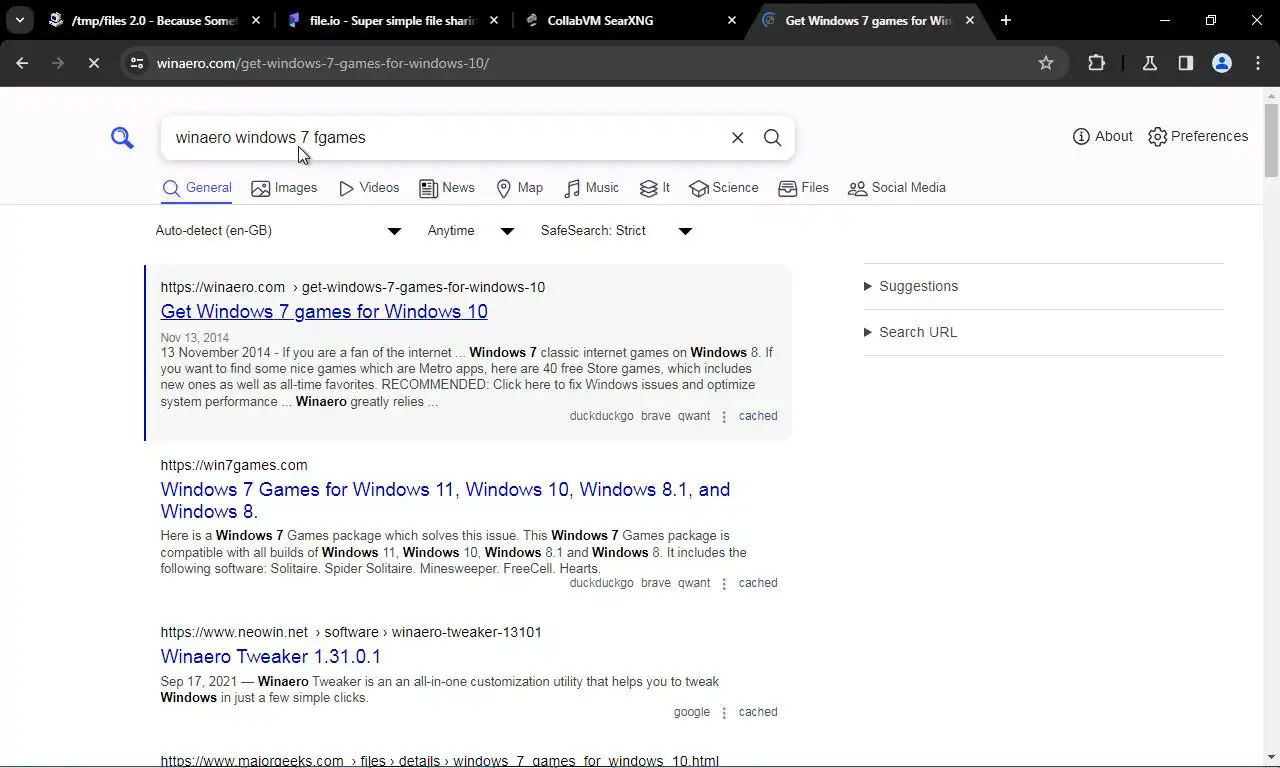Close the /tmp/files 2.0 tab
1280x768 pixels.
pos(256,20)
